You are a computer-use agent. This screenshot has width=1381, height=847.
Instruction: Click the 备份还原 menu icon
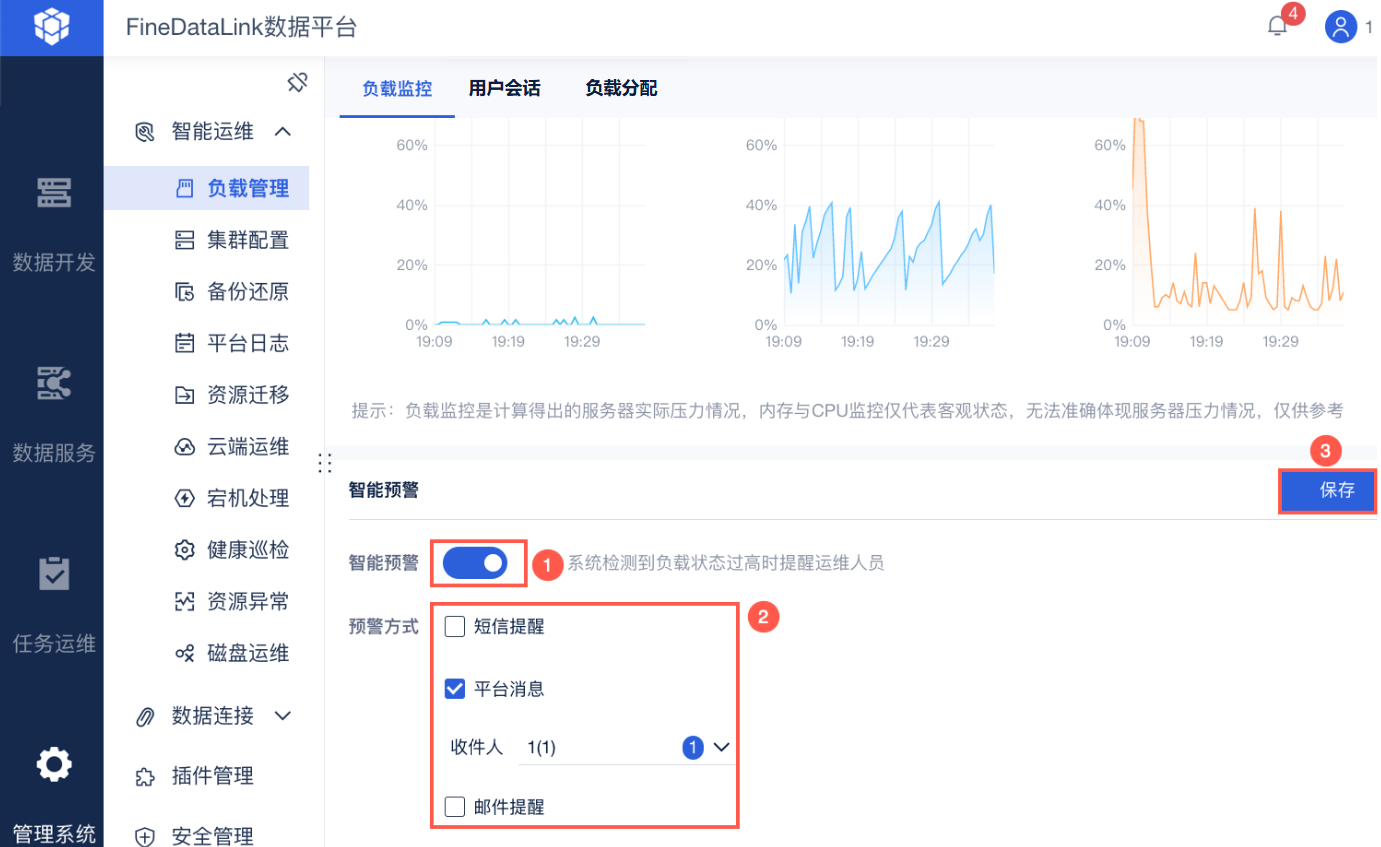click(184, 292)
